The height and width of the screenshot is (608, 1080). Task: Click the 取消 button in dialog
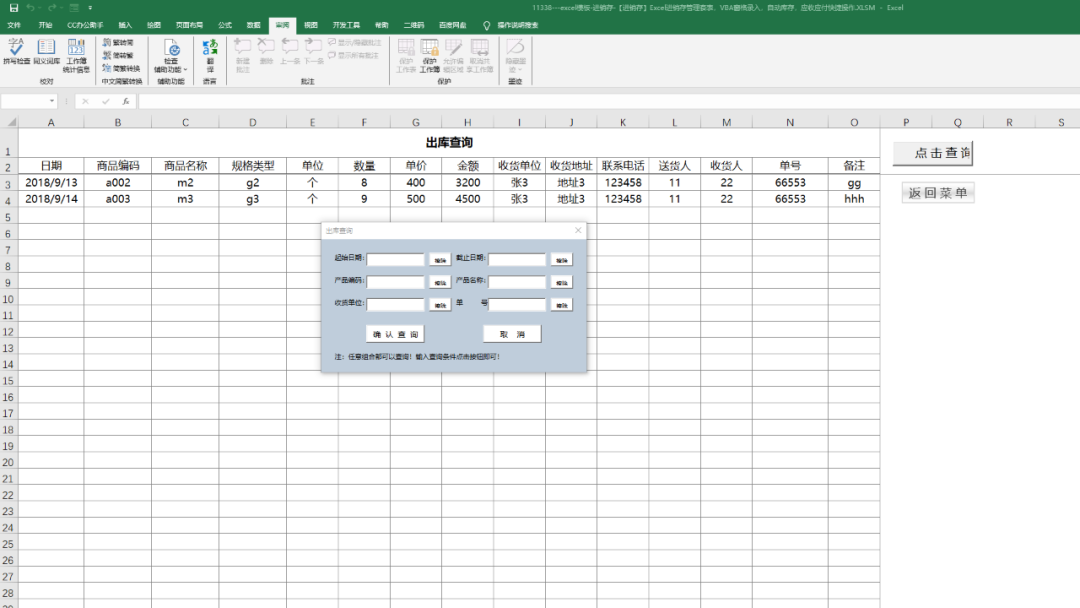pyautogui.click(x=512, y=334)
